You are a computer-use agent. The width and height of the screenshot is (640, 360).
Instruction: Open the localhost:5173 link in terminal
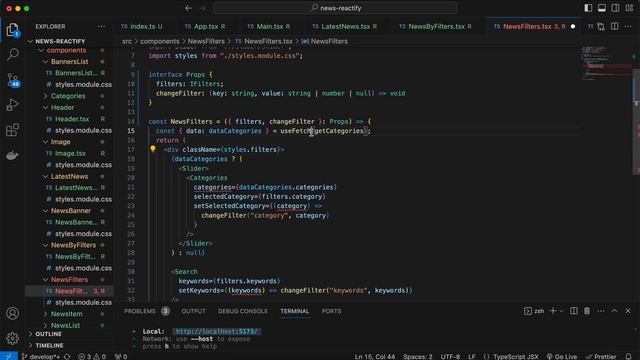(x=216, y=331)
